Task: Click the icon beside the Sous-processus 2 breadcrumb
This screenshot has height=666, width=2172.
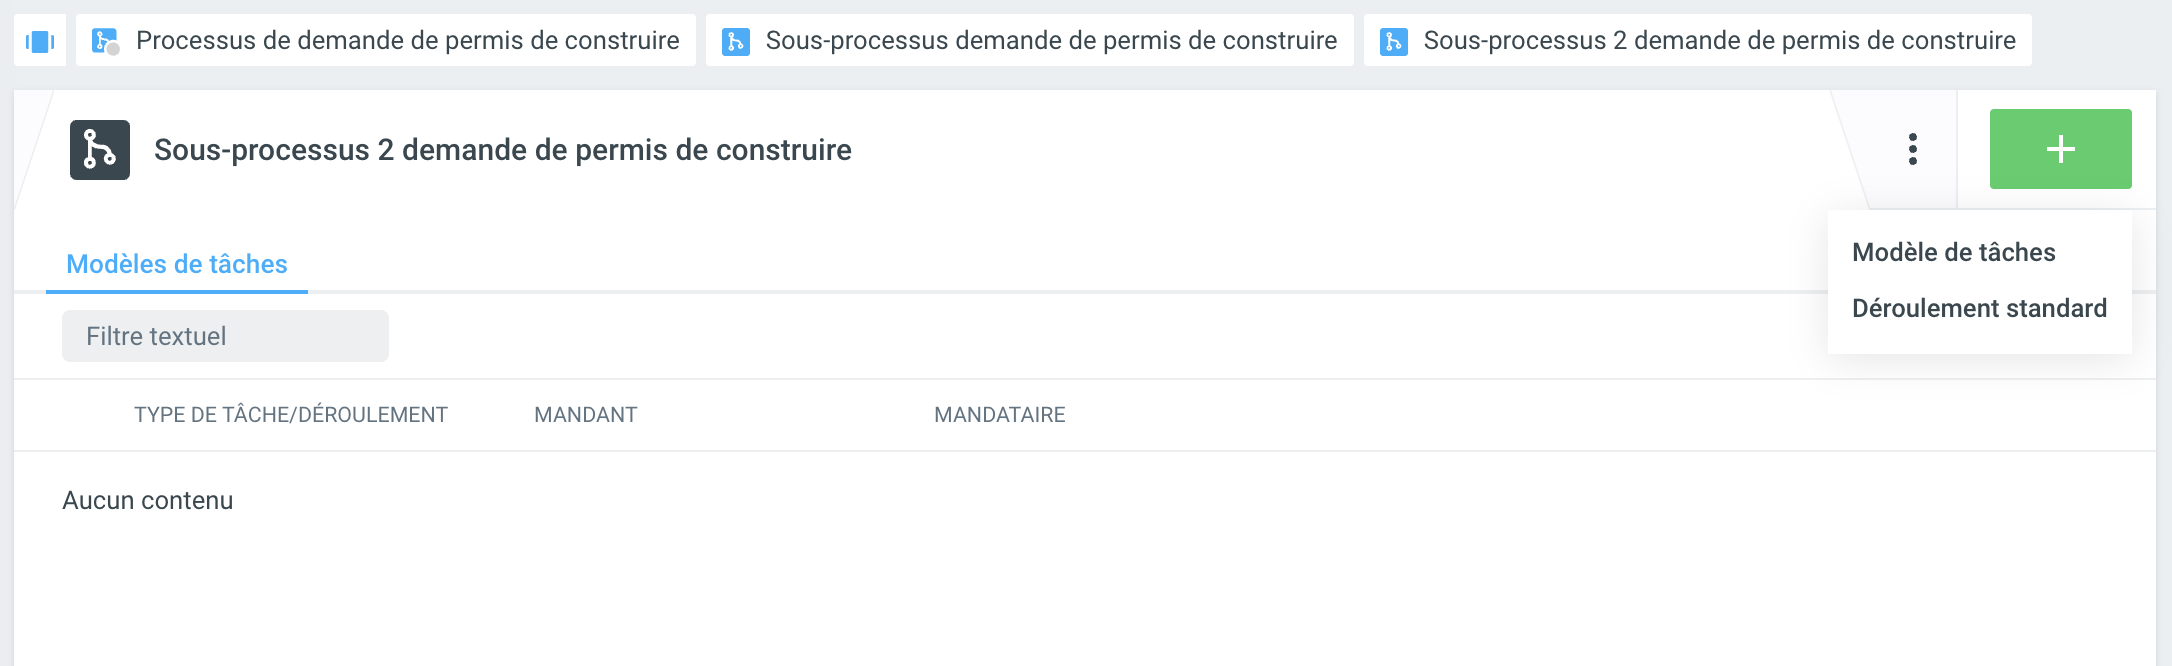Action: pos(1394,41)
